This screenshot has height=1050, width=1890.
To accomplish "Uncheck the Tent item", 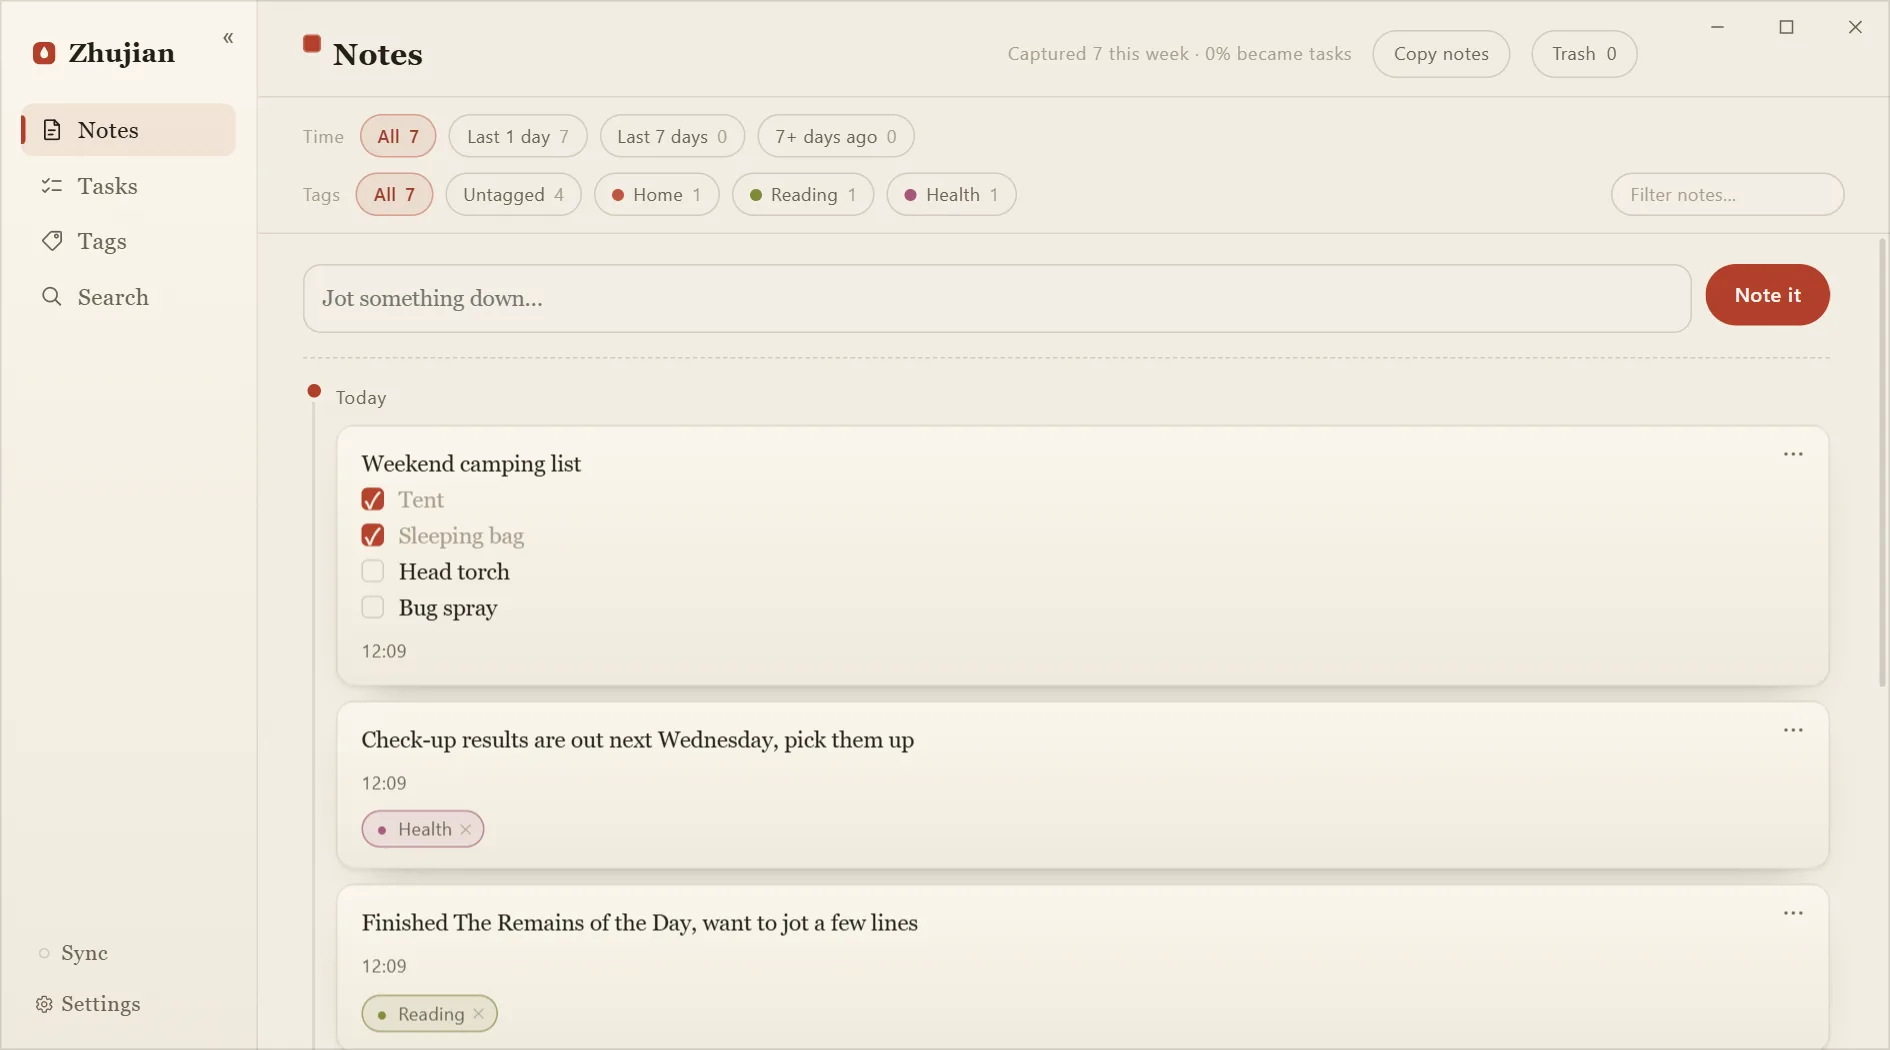I will [x=373, y=499].
